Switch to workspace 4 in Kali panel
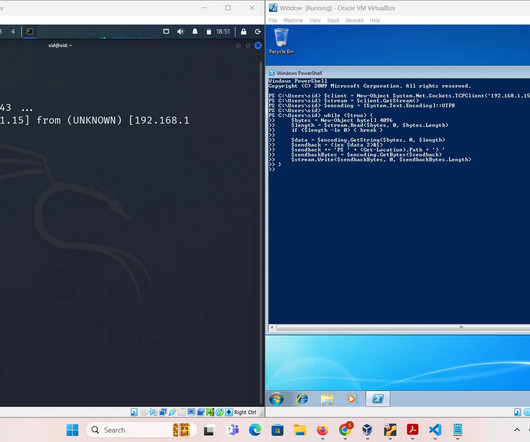This screenshot has width=530, height=442. pyautogui.click(x=13, y=31)
